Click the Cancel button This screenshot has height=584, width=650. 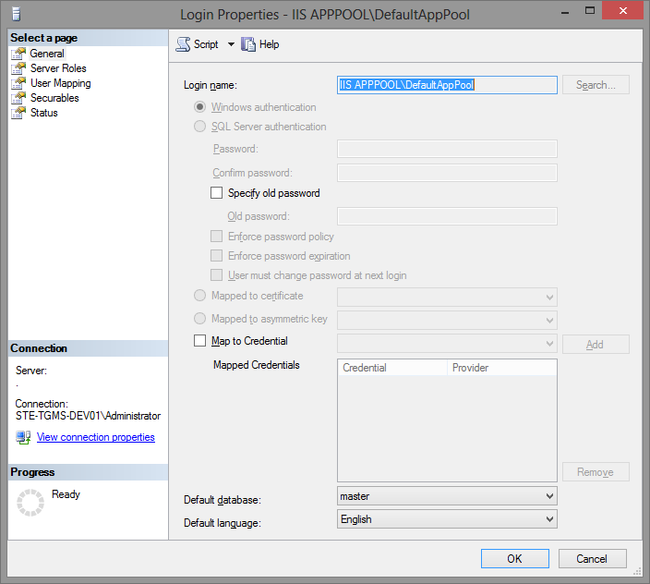click(x=592, y=559)
